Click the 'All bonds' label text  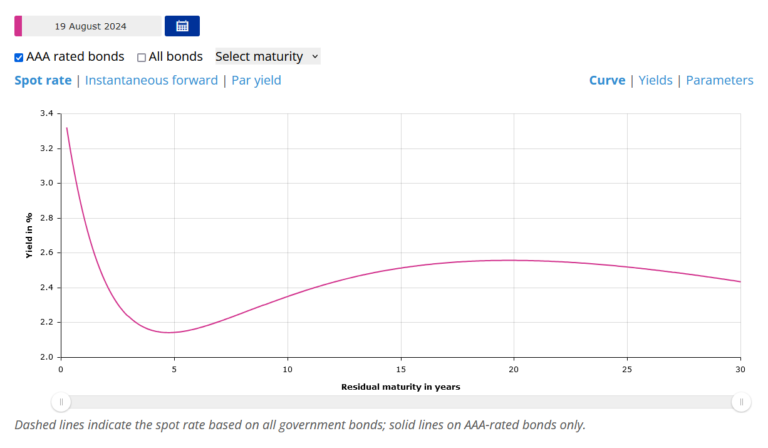pos(176,57)
